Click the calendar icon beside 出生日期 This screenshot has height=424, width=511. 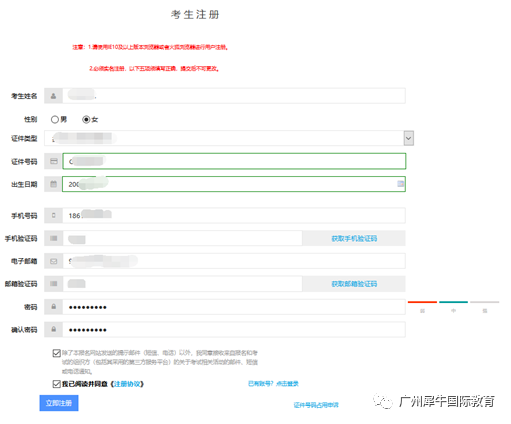click(53, 184)
